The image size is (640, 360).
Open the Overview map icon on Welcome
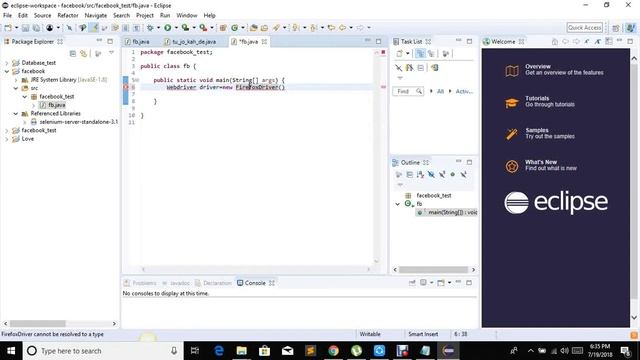[x=512, y=71]
